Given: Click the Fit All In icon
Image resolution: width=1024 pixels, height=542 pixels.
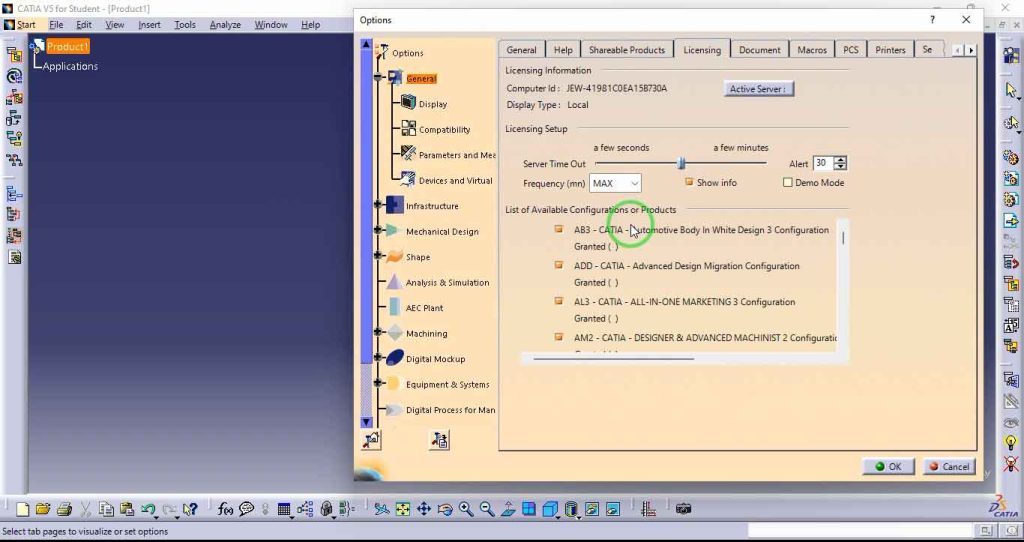Looking at the screenshot, I should point(402,509).
